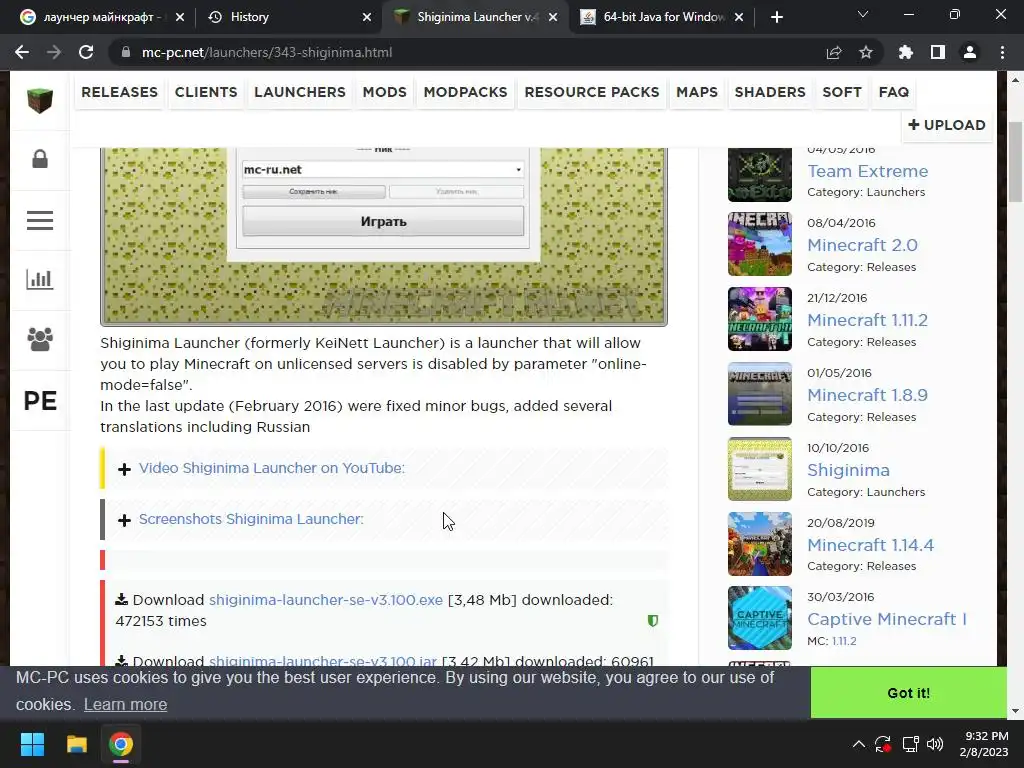Image resolution: width=1024 pixels, height=768 pixels.
Task: Open the MODPACKS menu item
Action: click(x=466, y=92)
